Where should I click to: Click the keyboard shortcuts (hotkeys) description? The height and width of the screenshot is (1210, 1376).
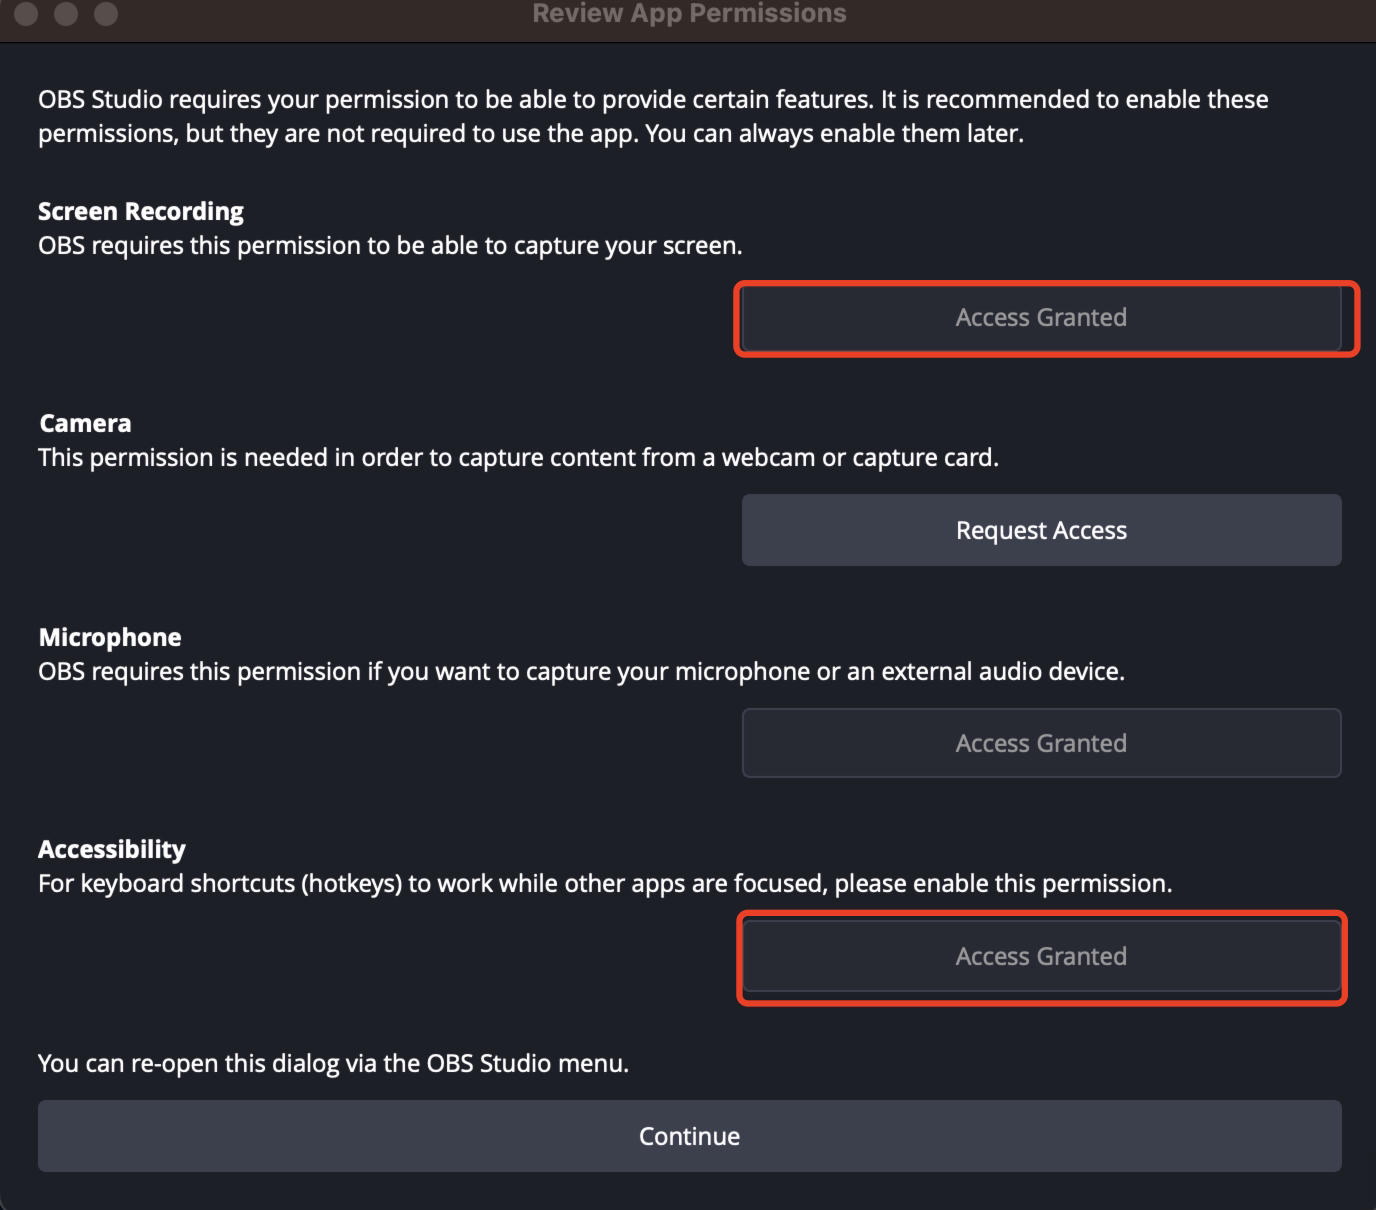tap(604, 883)
